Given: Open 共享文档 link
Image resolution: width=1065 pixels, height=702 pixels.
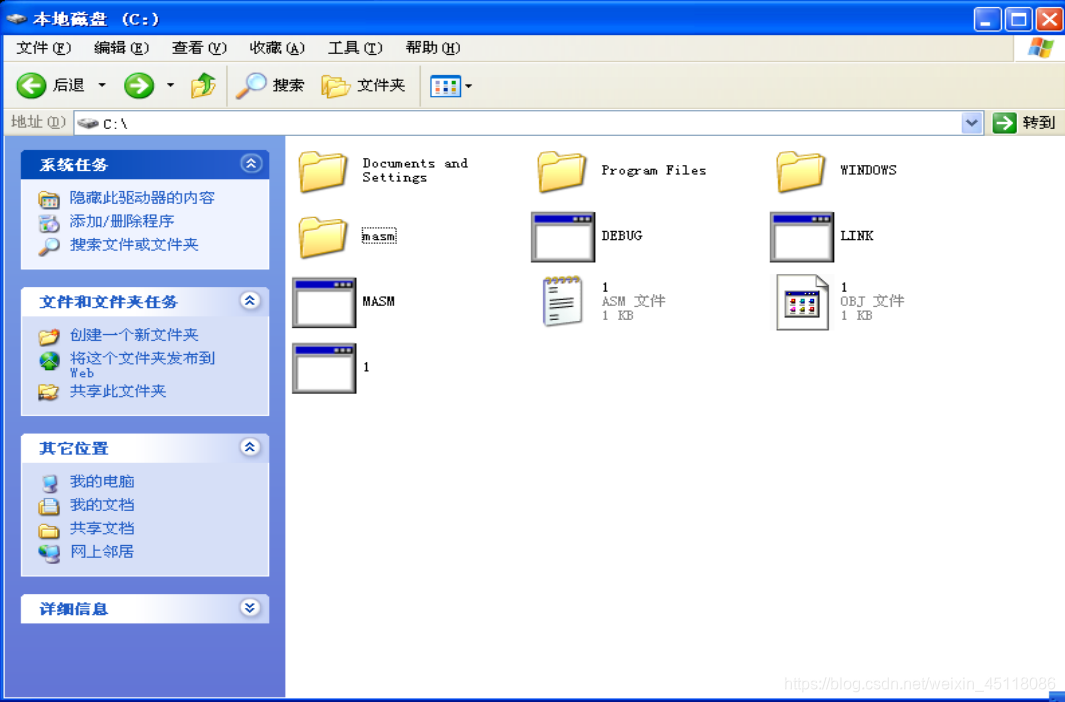Looking at the screenshot, I should coord(102,528).
